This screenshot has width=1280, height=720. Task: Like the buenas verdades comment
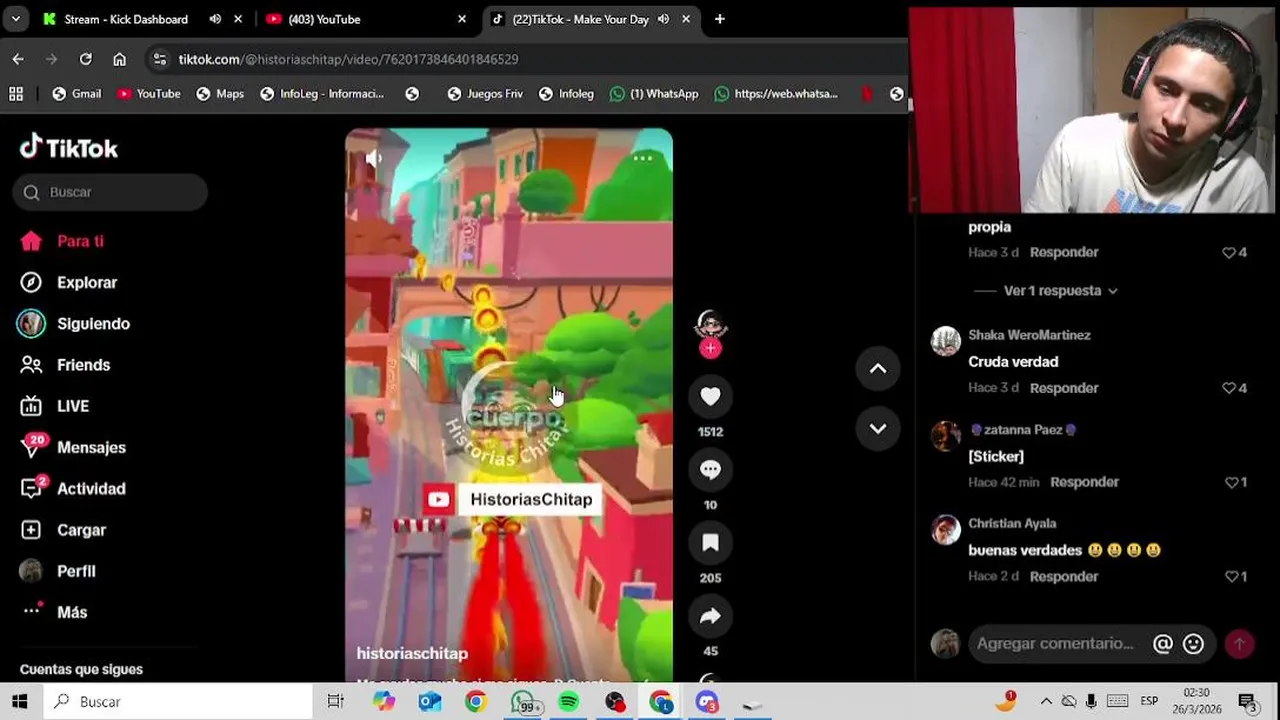coord(1231,576)
